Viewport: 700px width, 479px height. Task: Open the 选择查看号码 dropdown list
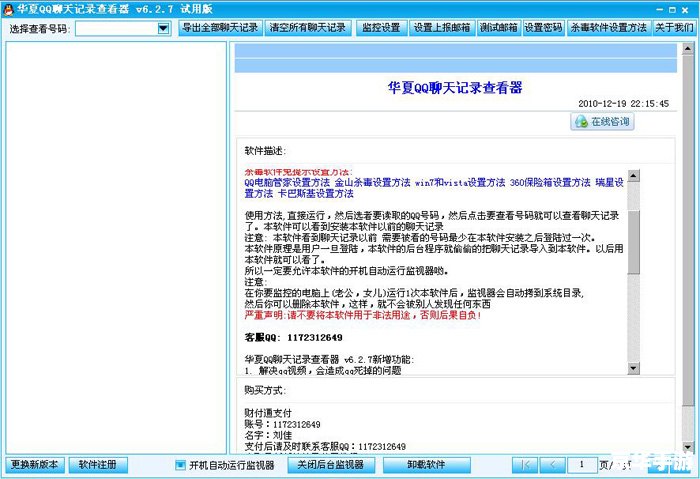[164, 28]
